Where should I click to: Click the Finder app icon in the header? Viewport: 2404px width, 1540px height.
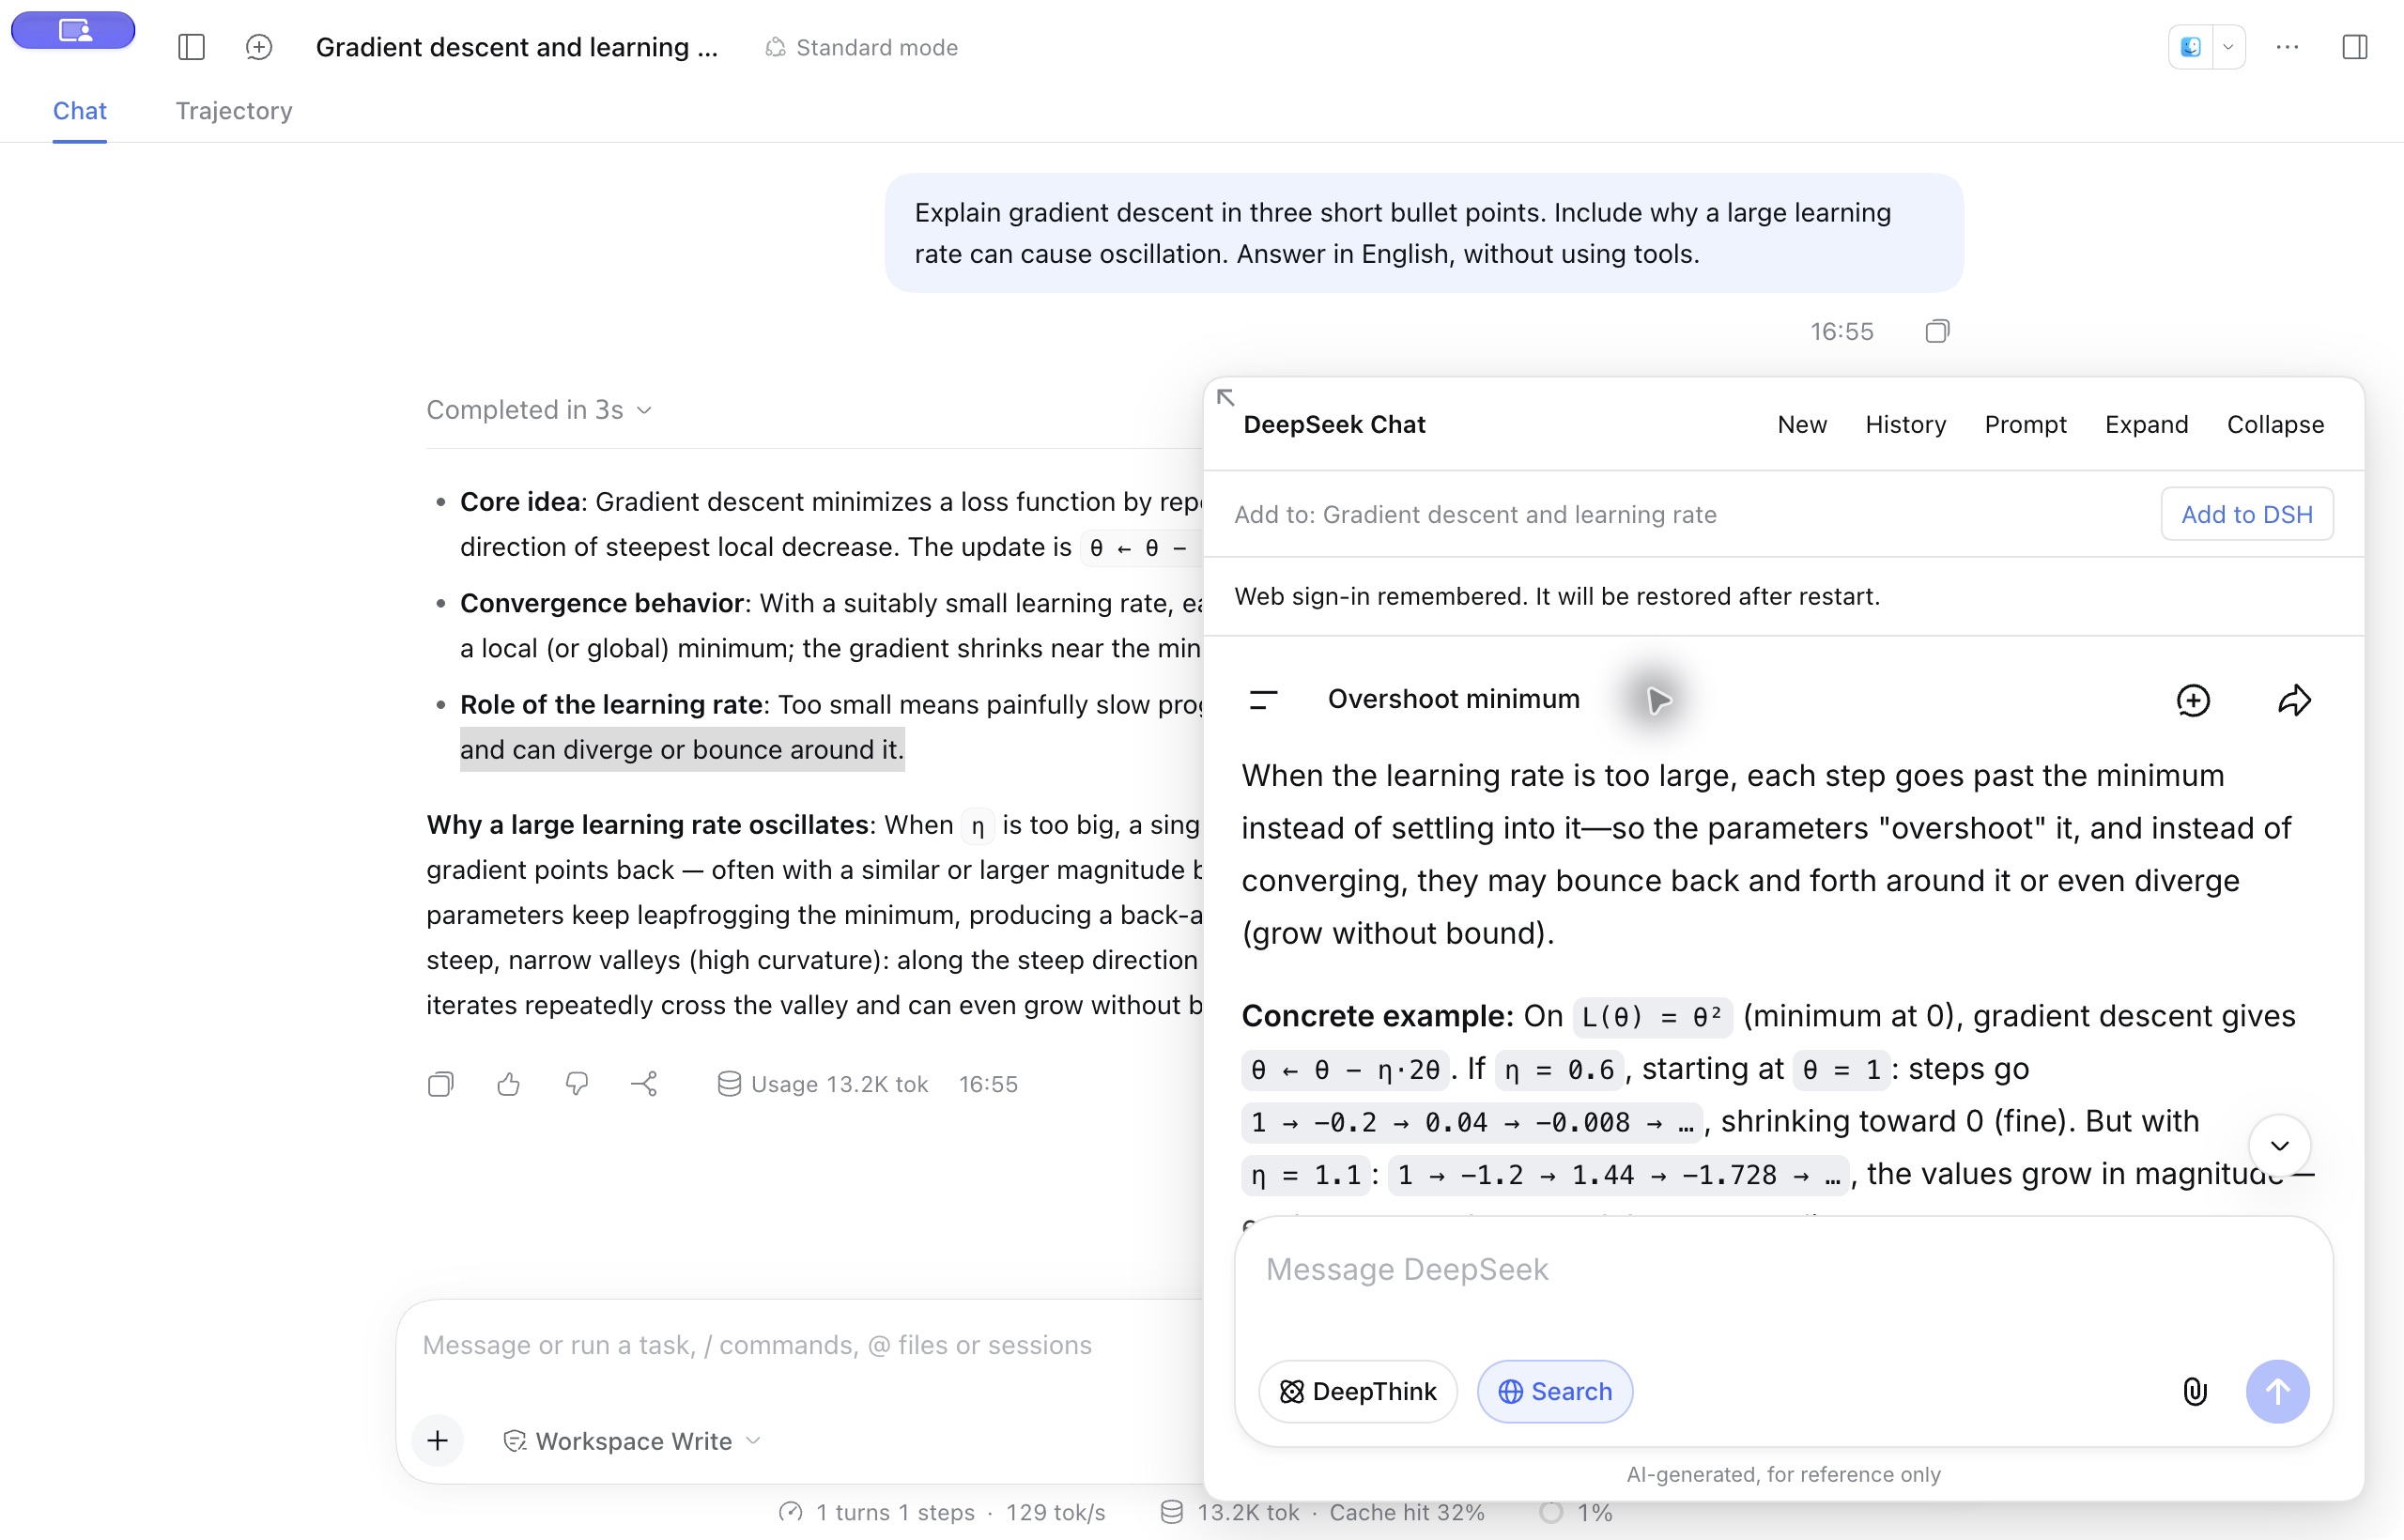(x=2190, y=47)
